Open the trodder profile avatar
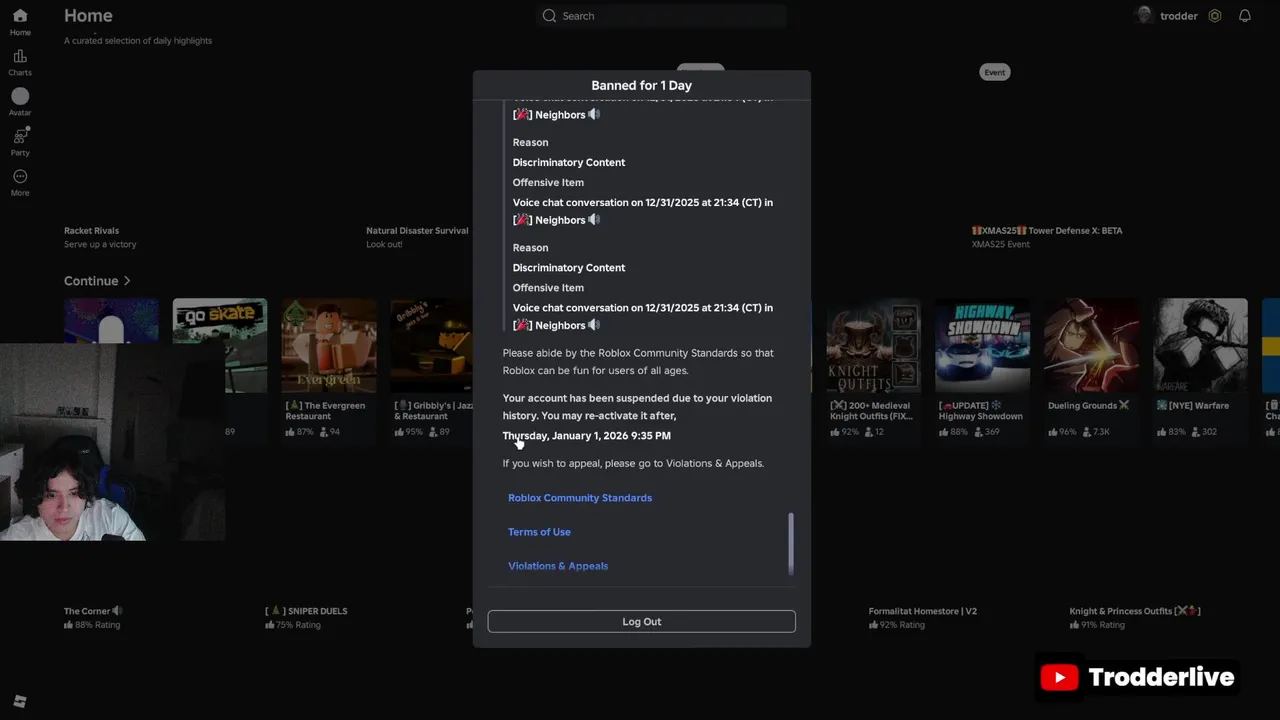Viewport: 1280px width, 720px height. point(1145,16)
